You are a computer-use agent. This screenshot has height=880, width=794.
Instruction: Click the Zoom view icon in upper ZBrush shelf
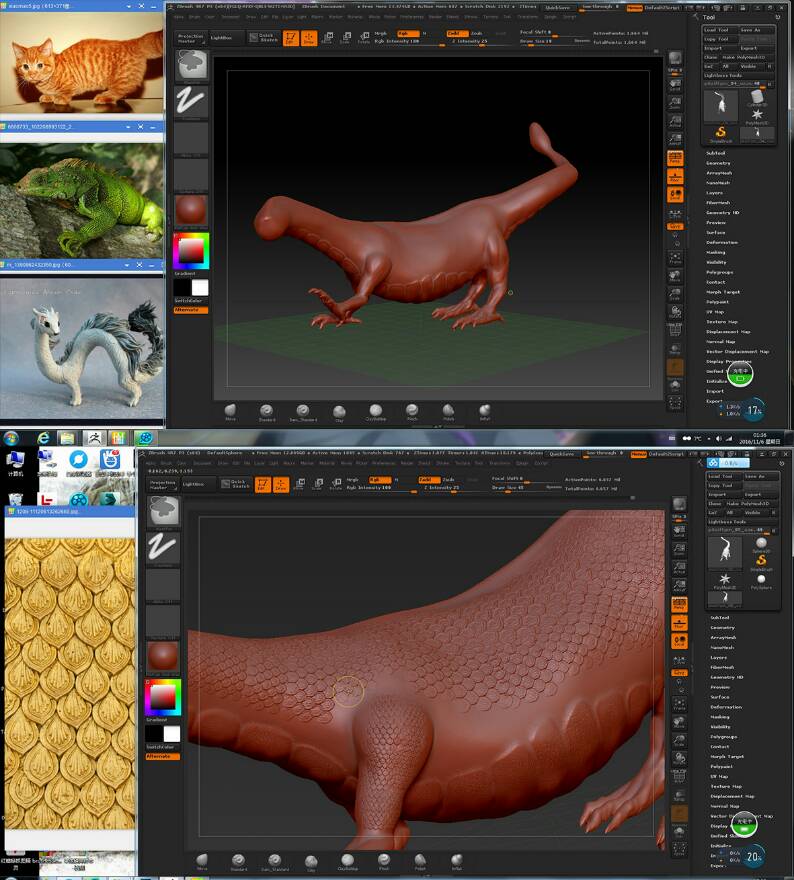point(675,103)
